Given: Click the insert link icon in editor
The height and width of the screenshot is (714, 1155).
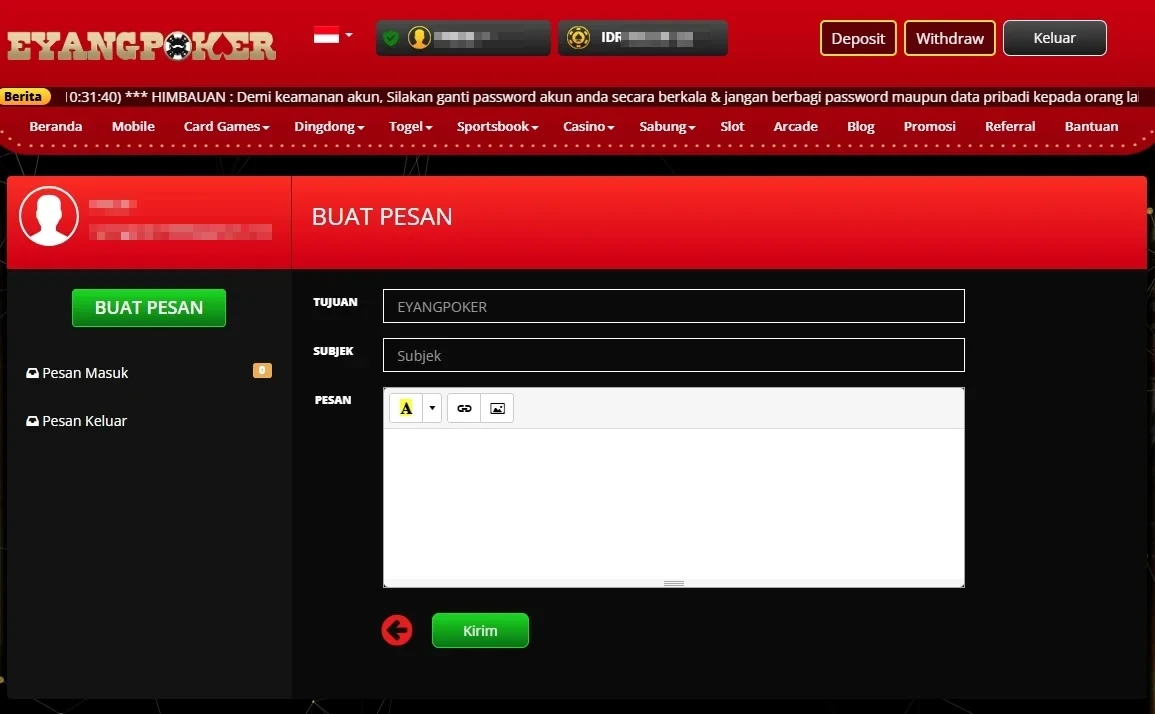Looking at the screenshot, I should point(464,408).
